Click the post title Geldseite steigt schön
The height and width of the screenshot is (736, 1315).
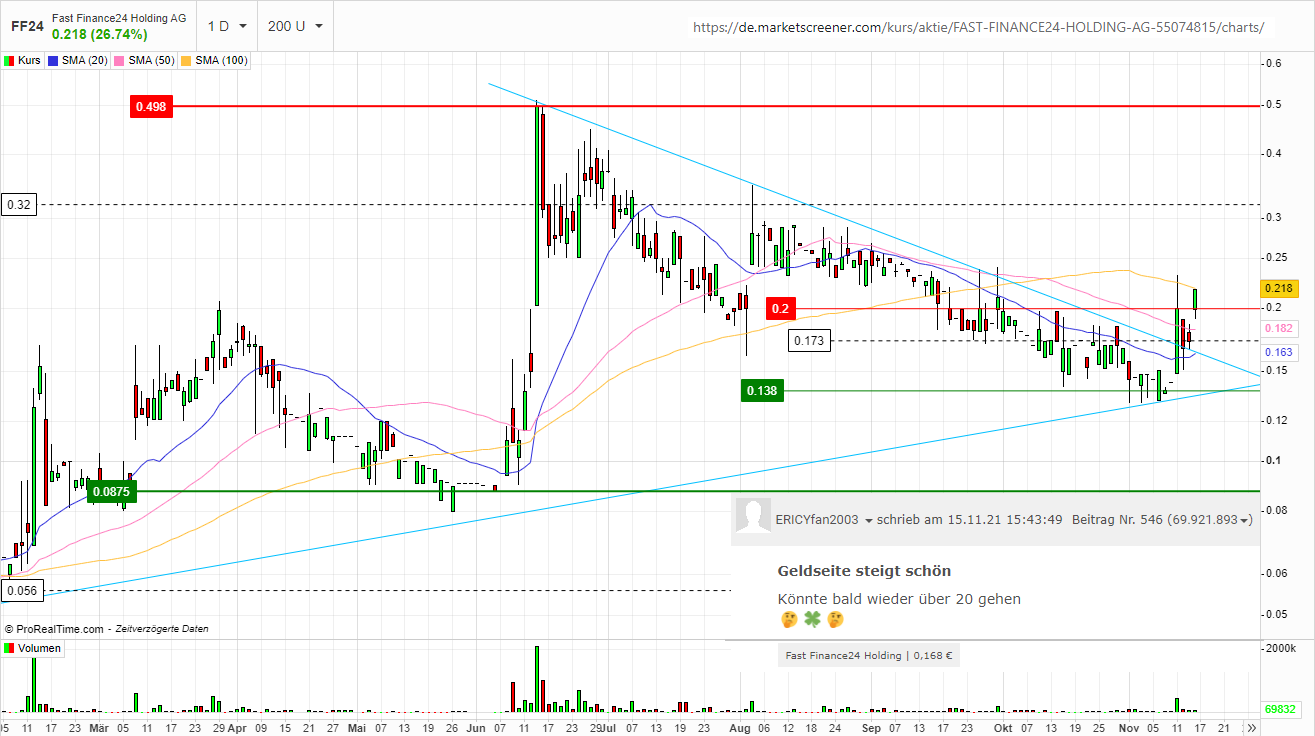(863, 571)
